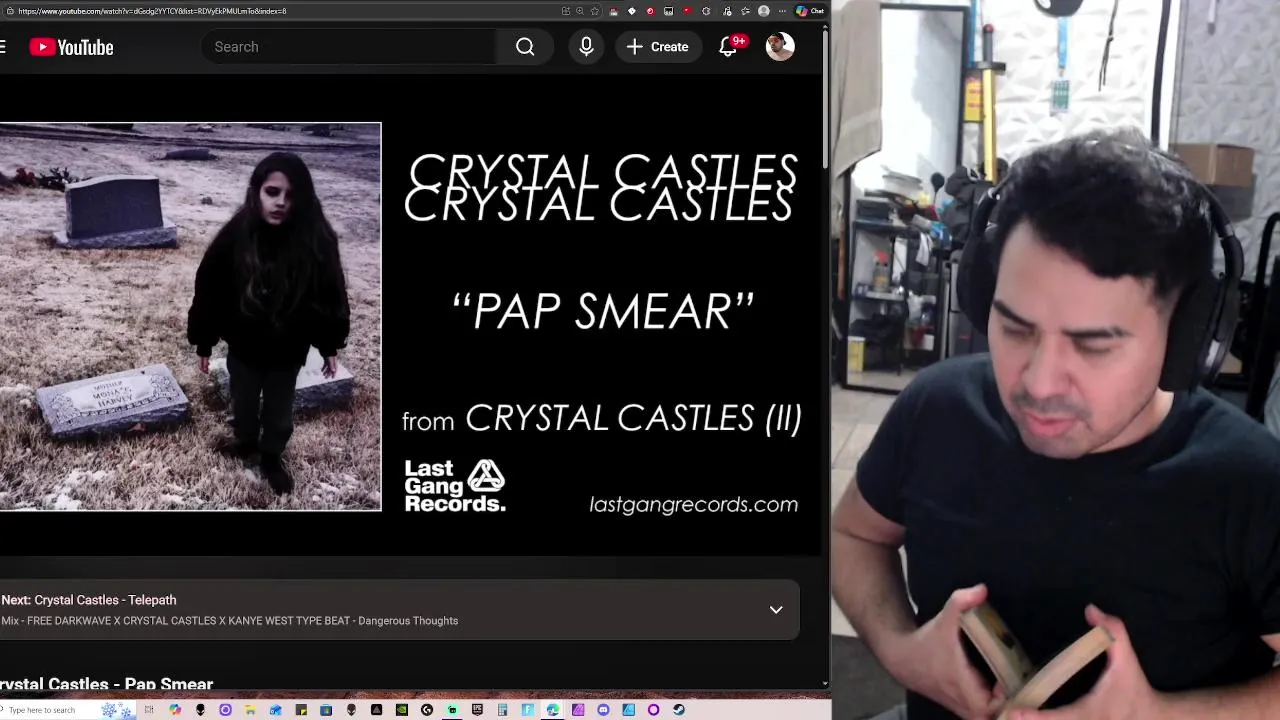The width and height of the screenshot is (1280, 720).
Task: Open Logitech G HUB taskbar icon
Action: [x=427, y=710]
